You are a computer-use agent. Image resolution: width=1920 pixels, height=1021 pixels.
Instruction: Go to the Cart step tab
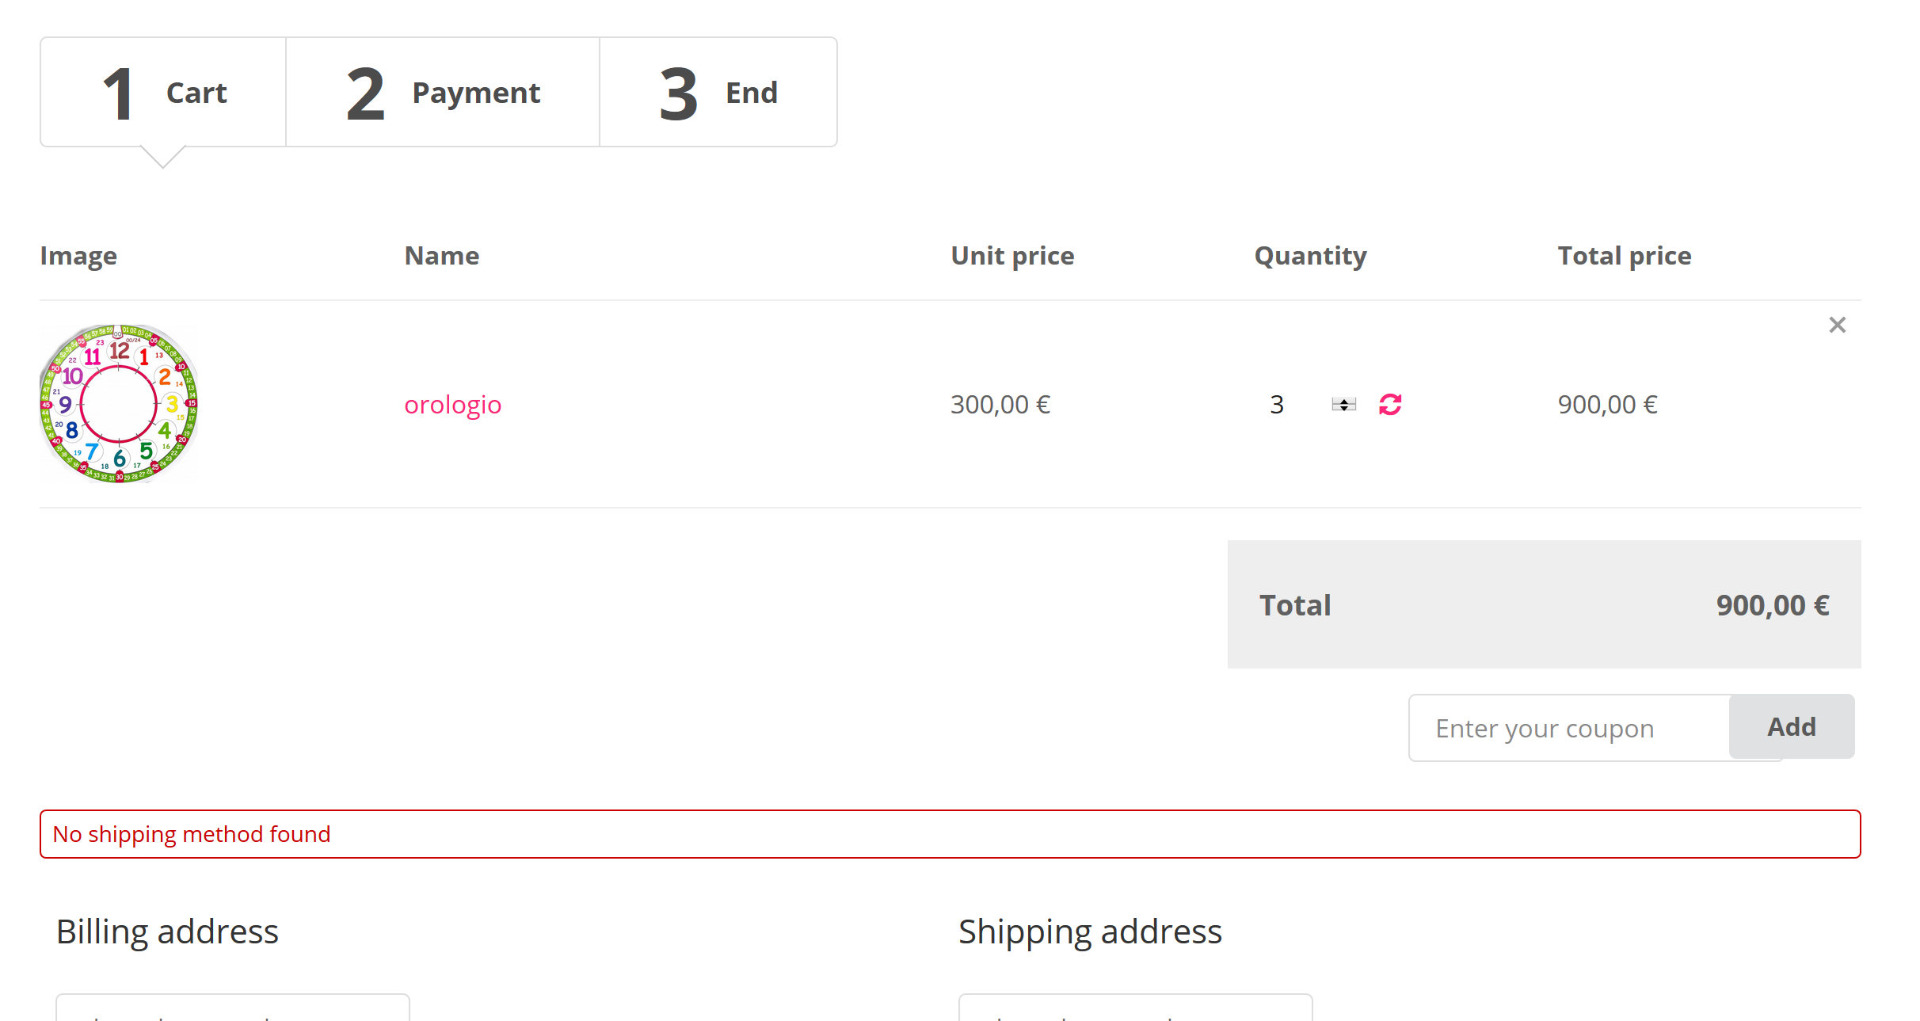click(164, 93)
